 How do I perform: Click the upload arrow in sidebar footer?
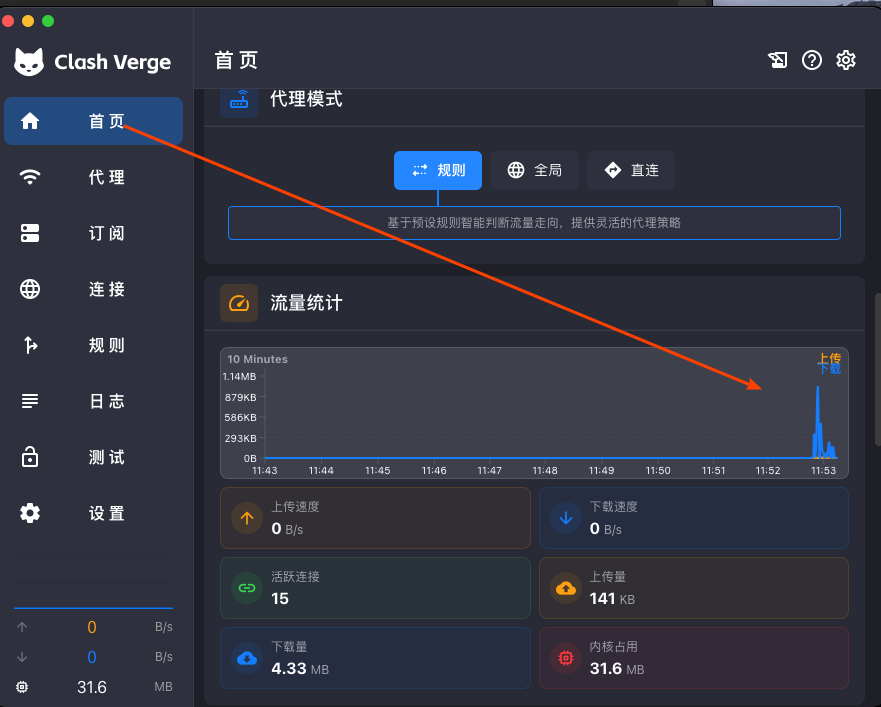[x=22, y=627]
